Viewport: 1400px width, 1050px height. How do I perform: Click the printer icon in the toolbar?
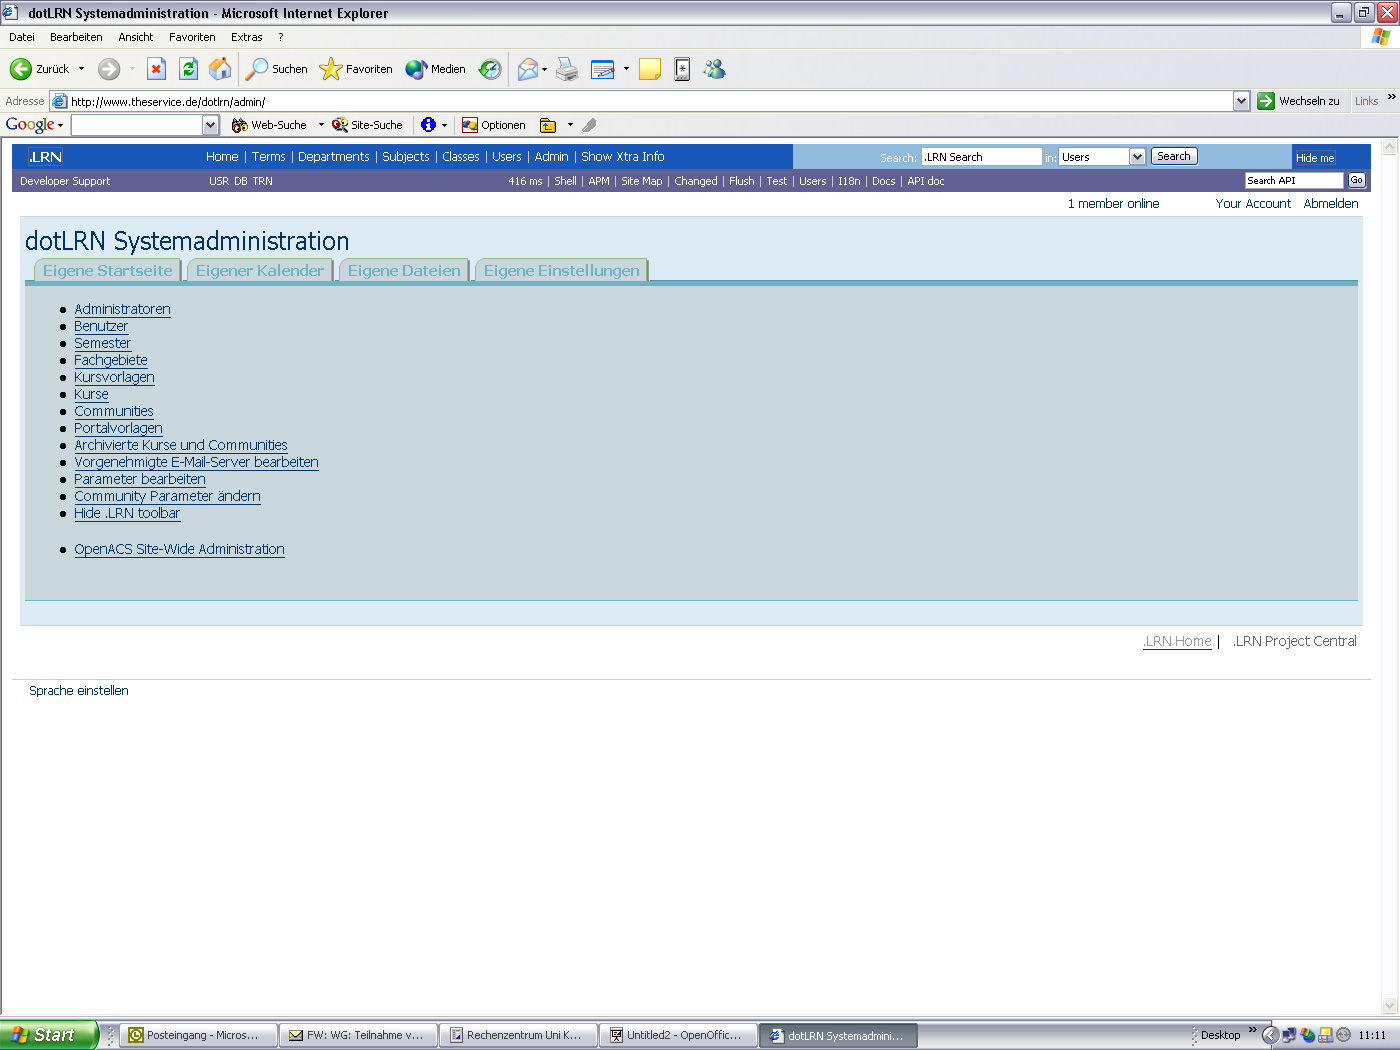567,69
